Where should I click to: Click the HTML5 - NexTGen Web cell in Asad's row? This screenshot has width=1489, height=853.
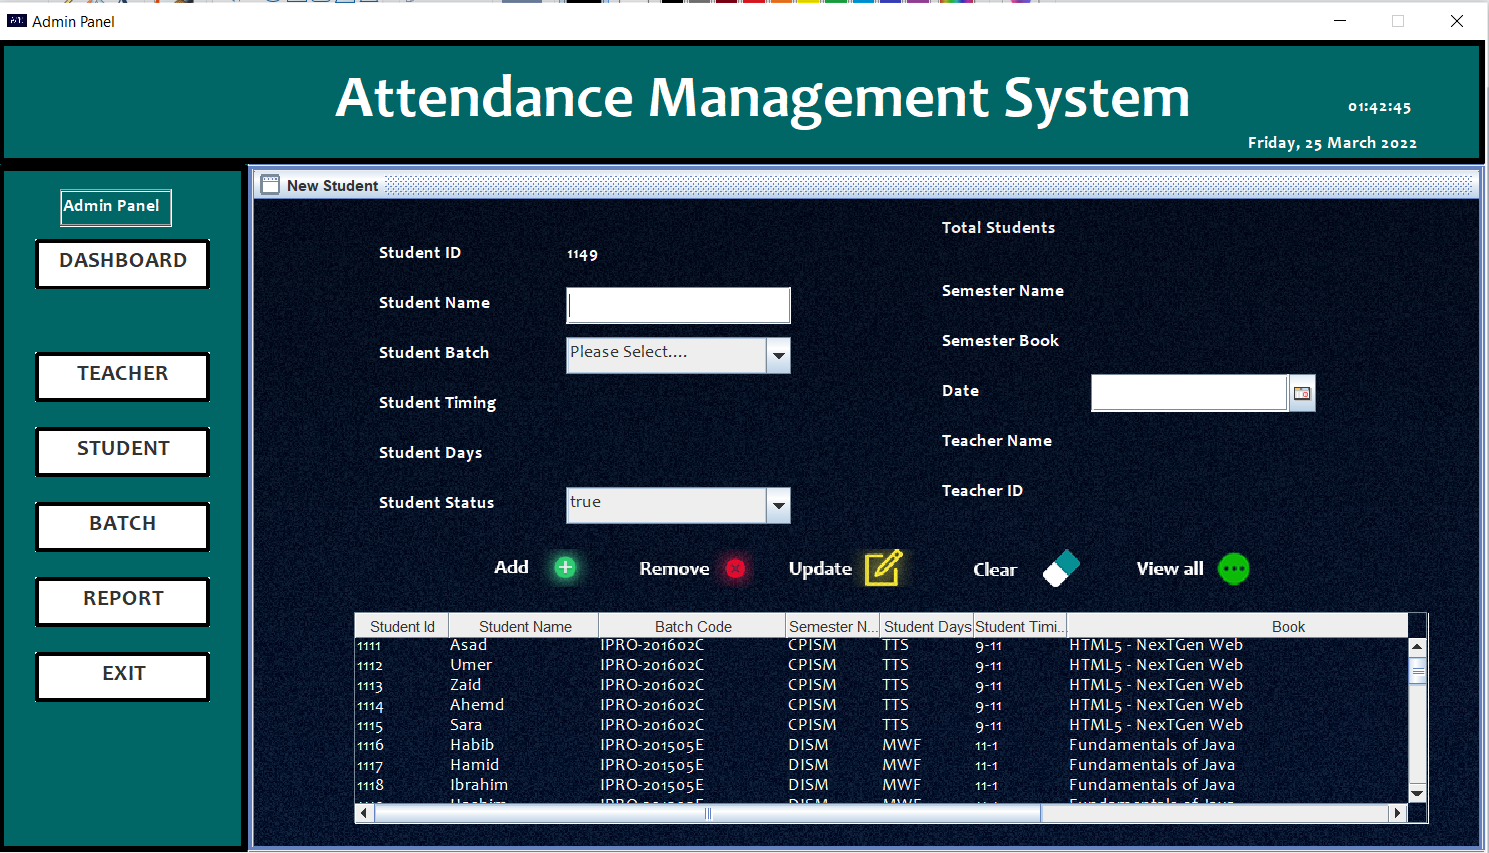[1237, 645]
